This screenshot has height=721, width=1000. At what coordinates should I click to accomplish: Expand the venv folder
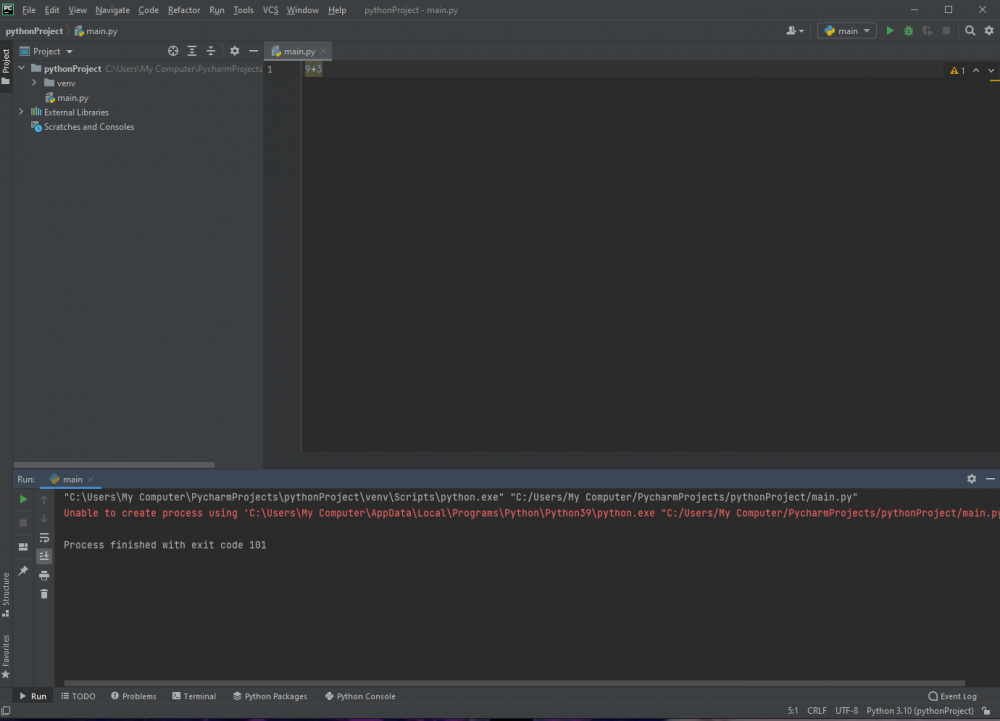[x=34, y=83]
